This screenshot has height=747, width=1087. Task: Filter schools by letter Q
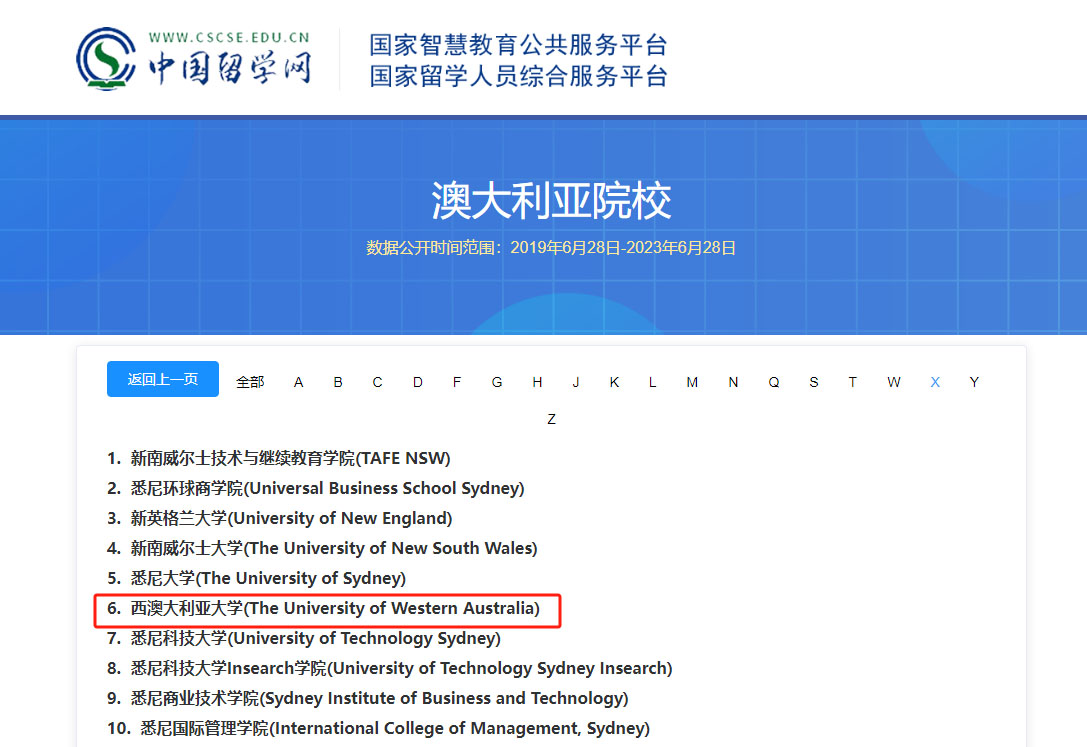774,382
